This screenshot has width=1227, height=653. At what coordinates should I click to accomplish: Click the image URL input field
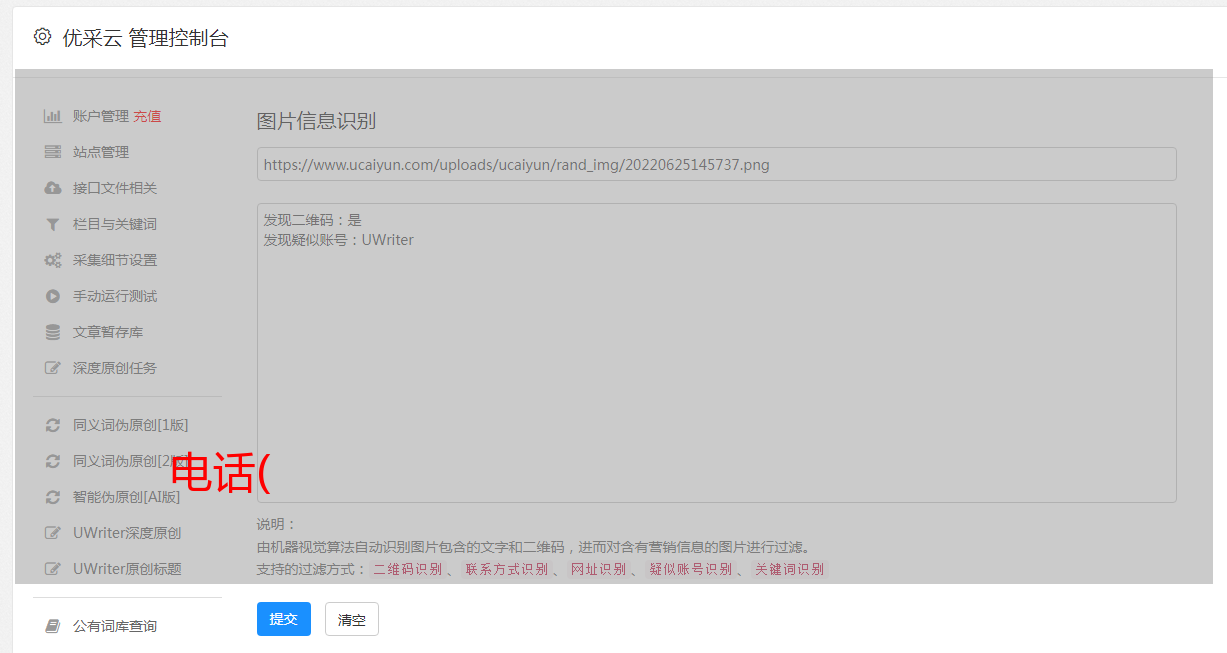(x=716, y=164)
